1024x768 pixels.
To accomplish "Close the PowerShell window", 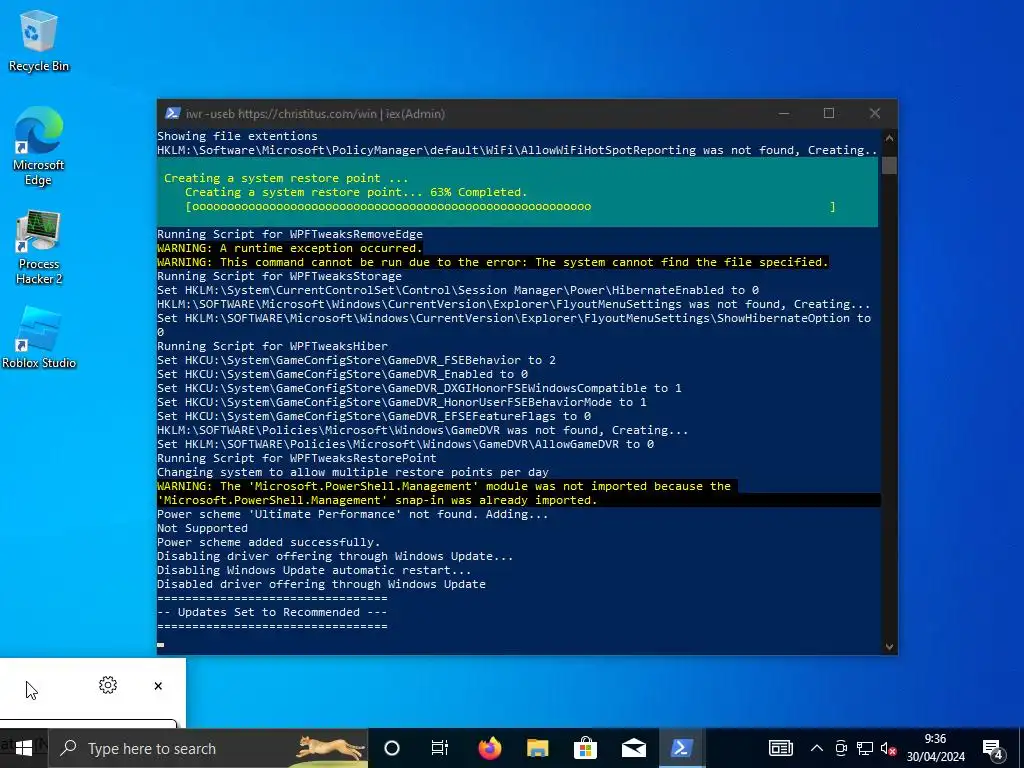I will [874, 114].
